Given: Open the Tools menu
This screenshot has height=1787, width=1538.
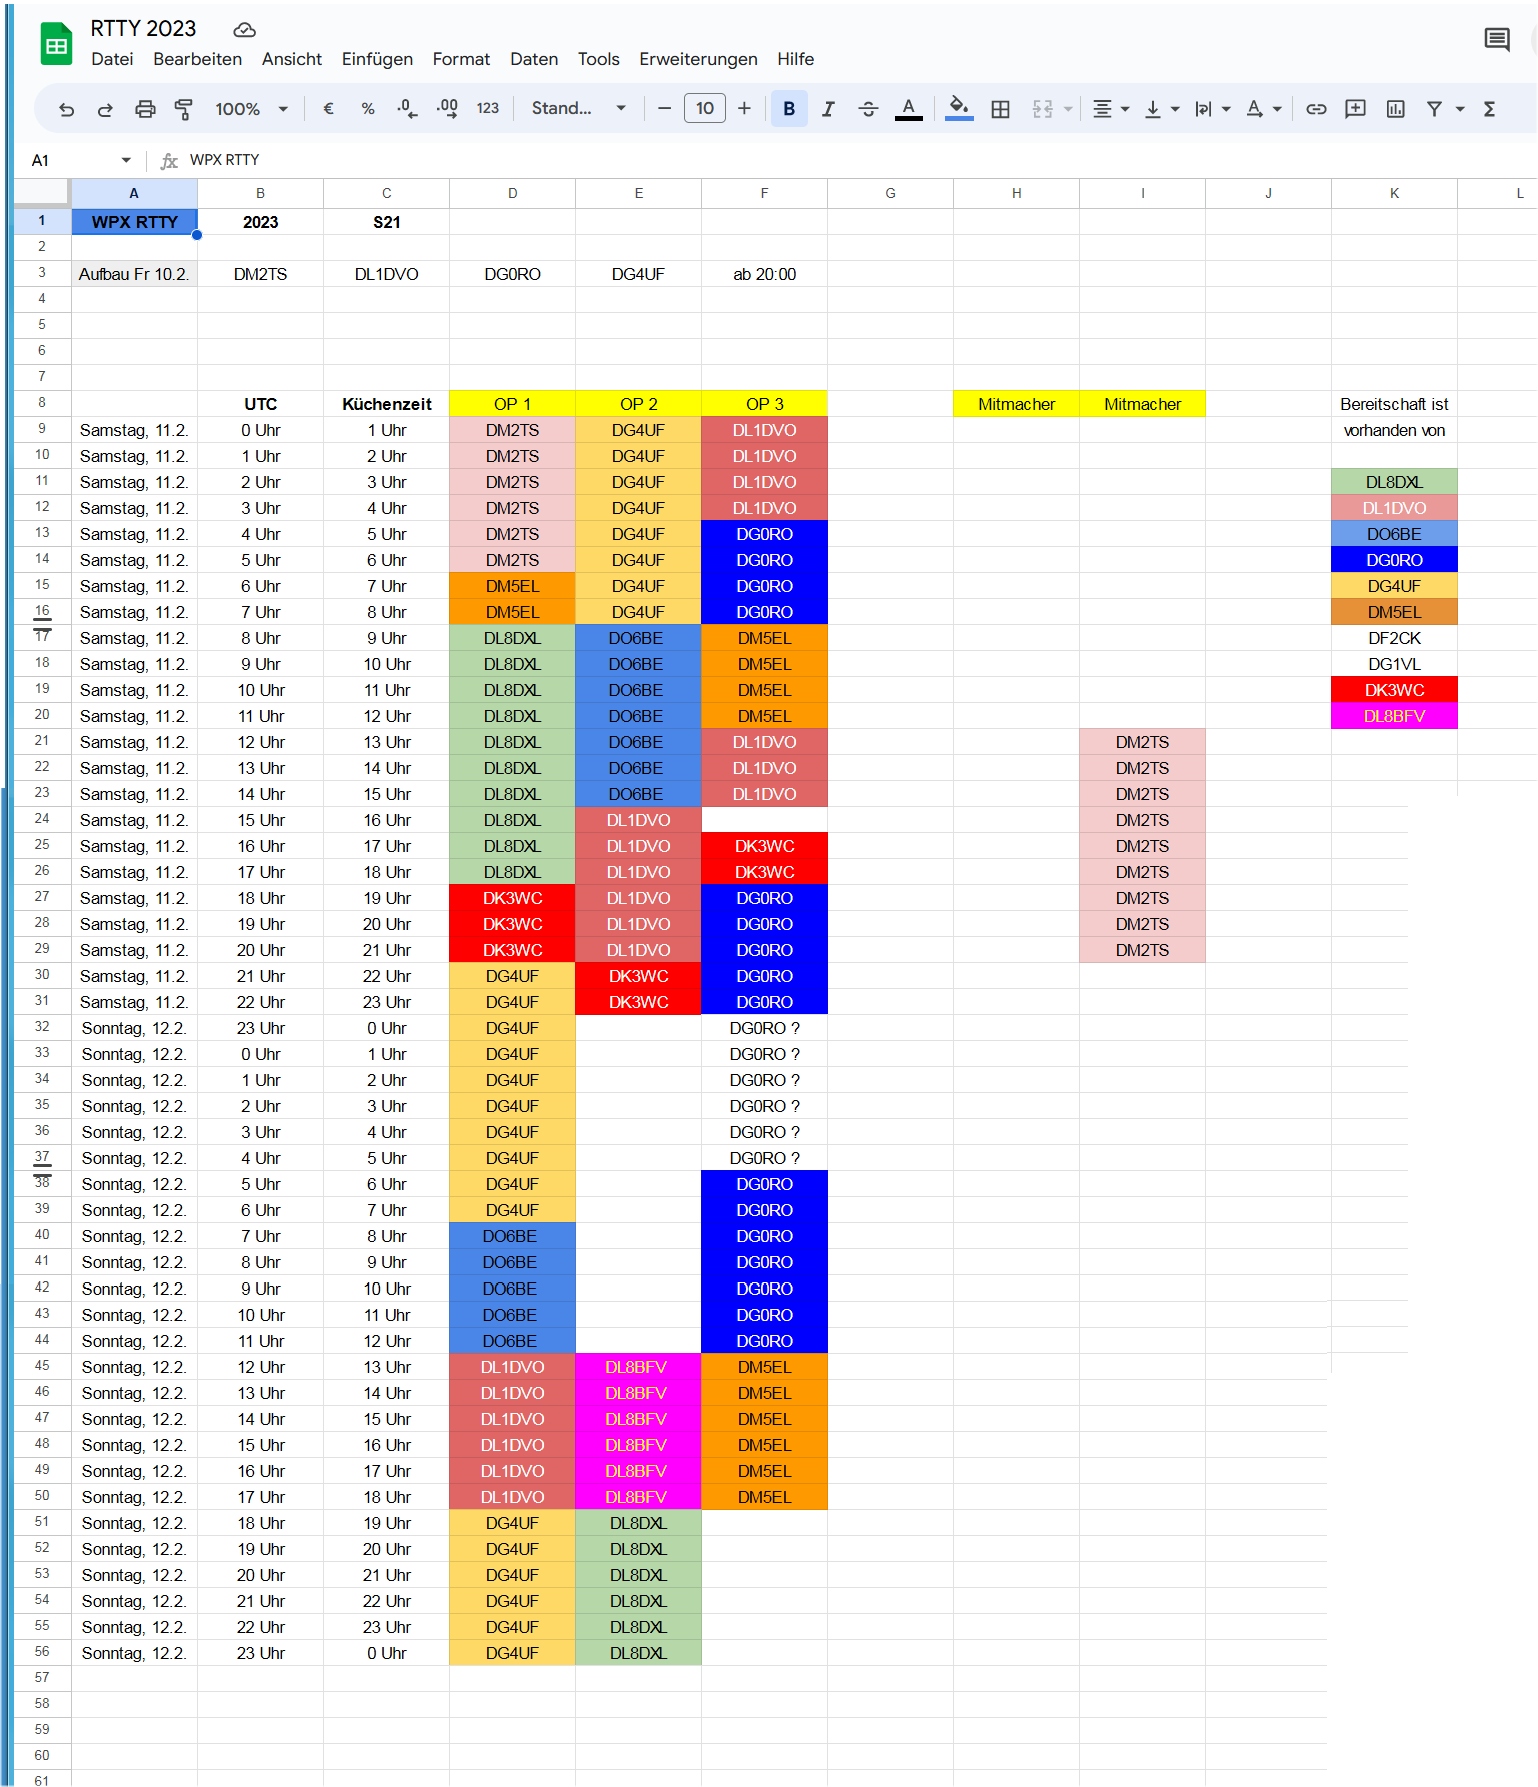Looking at the screenshot, I should (598, 59).
